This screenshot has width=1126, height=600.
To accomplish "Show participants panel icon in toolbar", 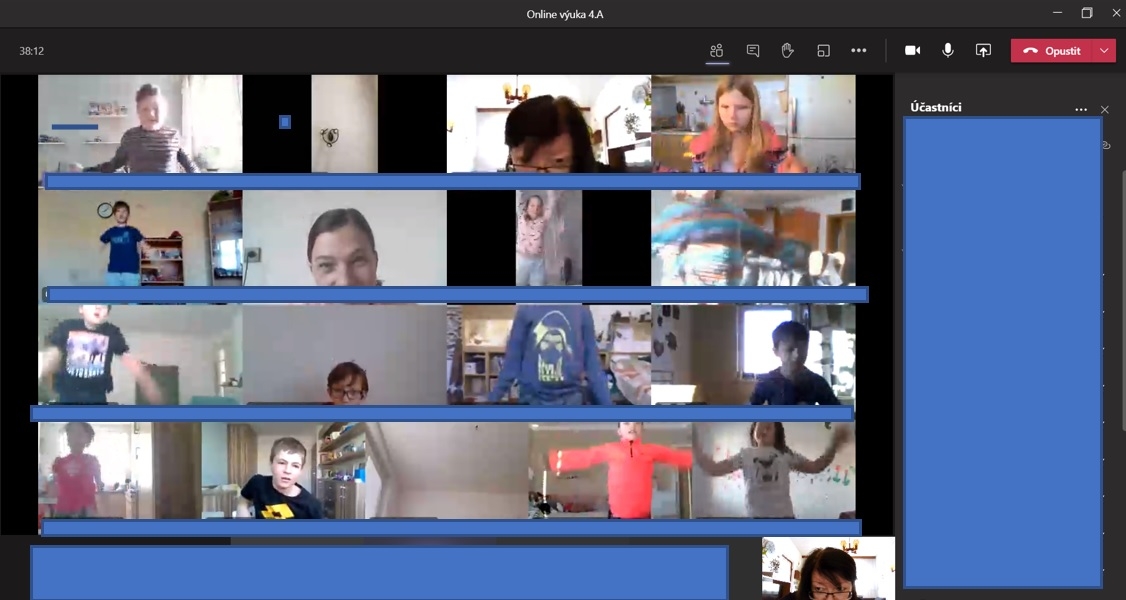I will tap(716, 50).
